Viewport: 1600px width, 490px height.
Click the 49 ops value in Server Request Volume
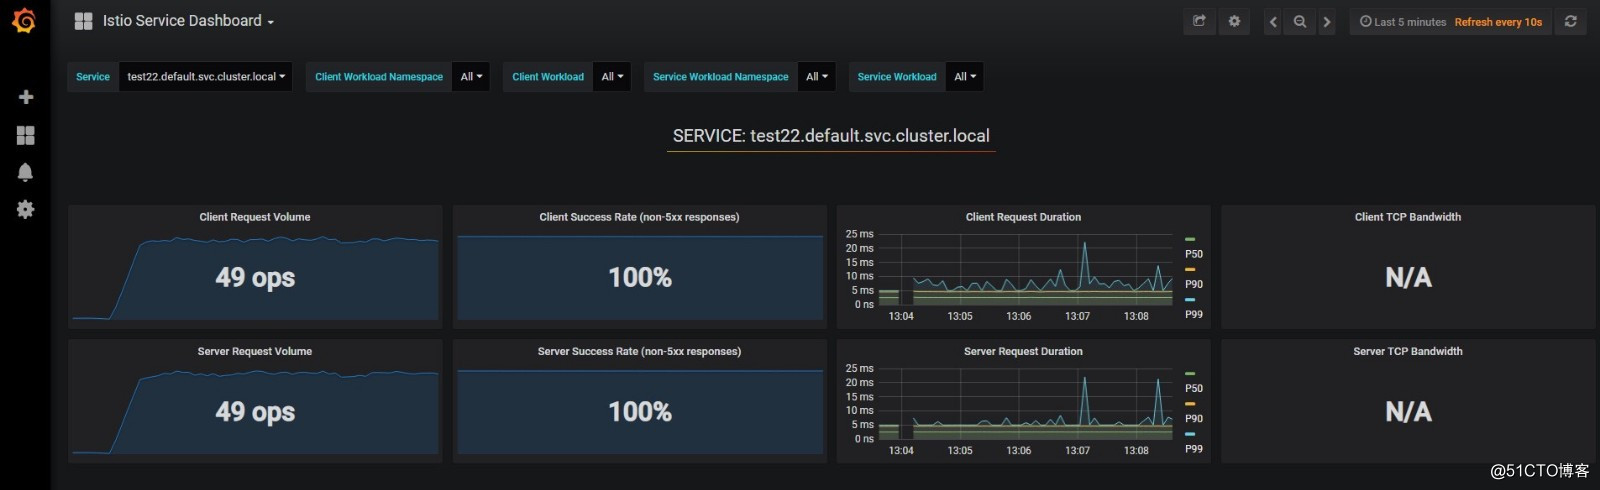click(255, 411)
